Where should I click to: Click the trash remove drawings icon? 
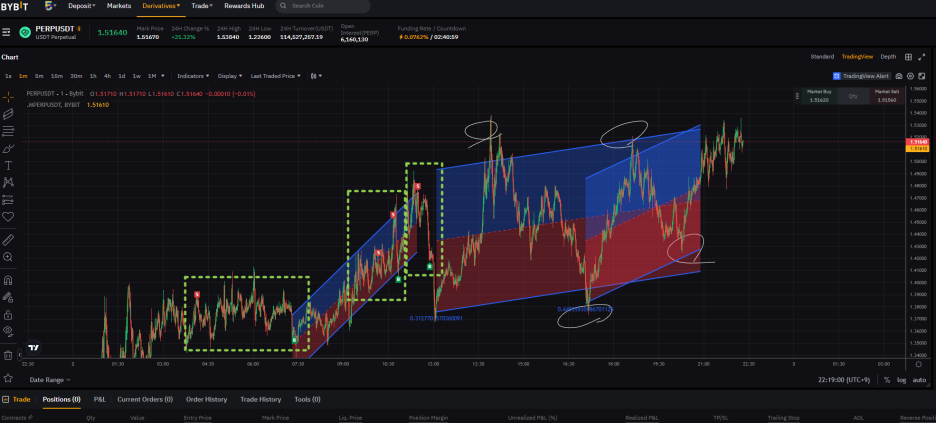click(8, 355)
